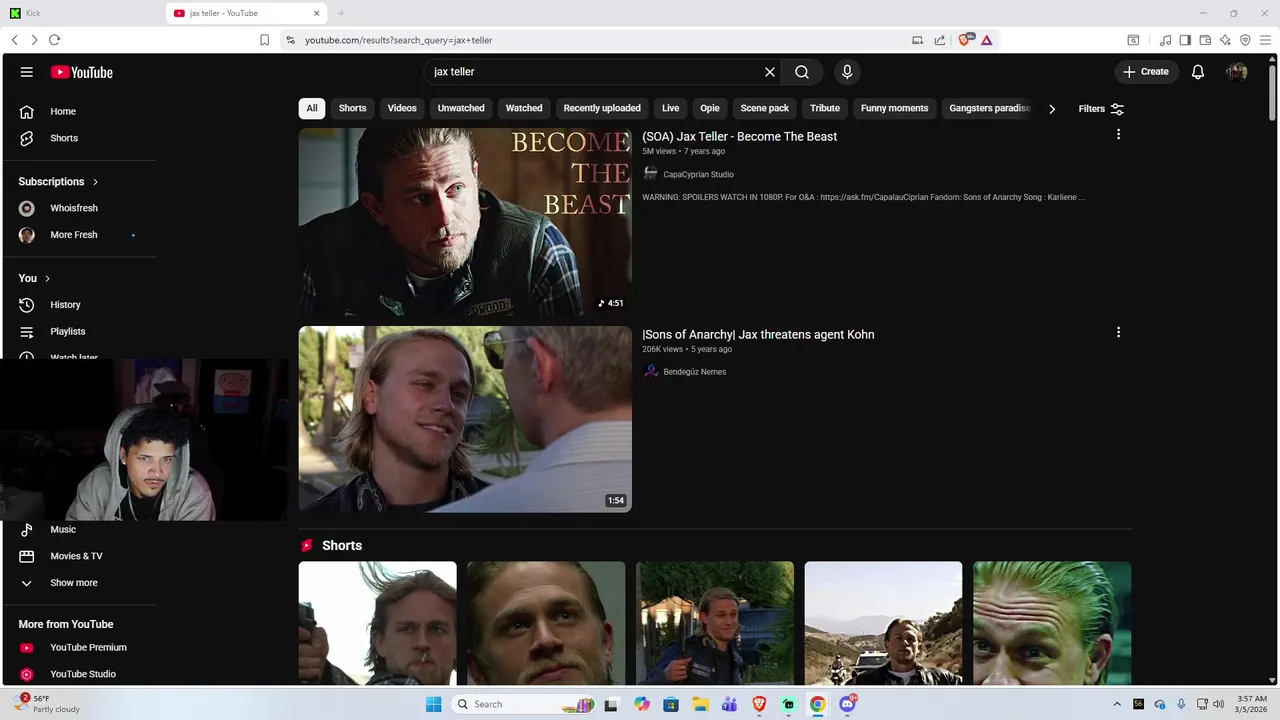This screenshot has width=1280, height=720.
Task: Open Jax threatens agent Kohn thumbnail
Action: [x=465, y=419]
